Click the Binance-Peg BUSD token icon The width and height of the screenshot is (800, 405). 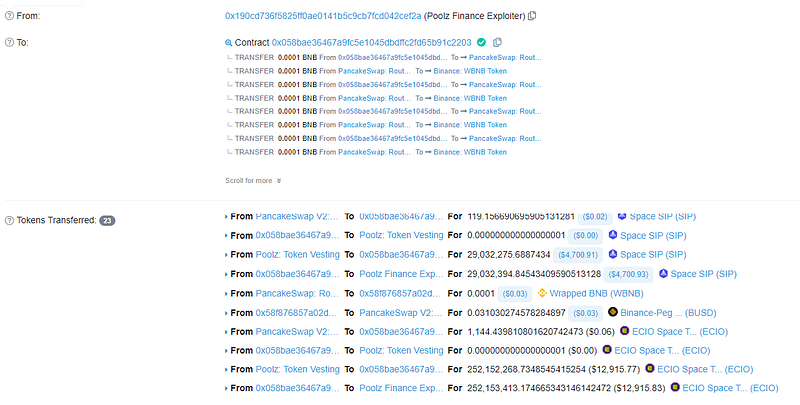(613, 312)
